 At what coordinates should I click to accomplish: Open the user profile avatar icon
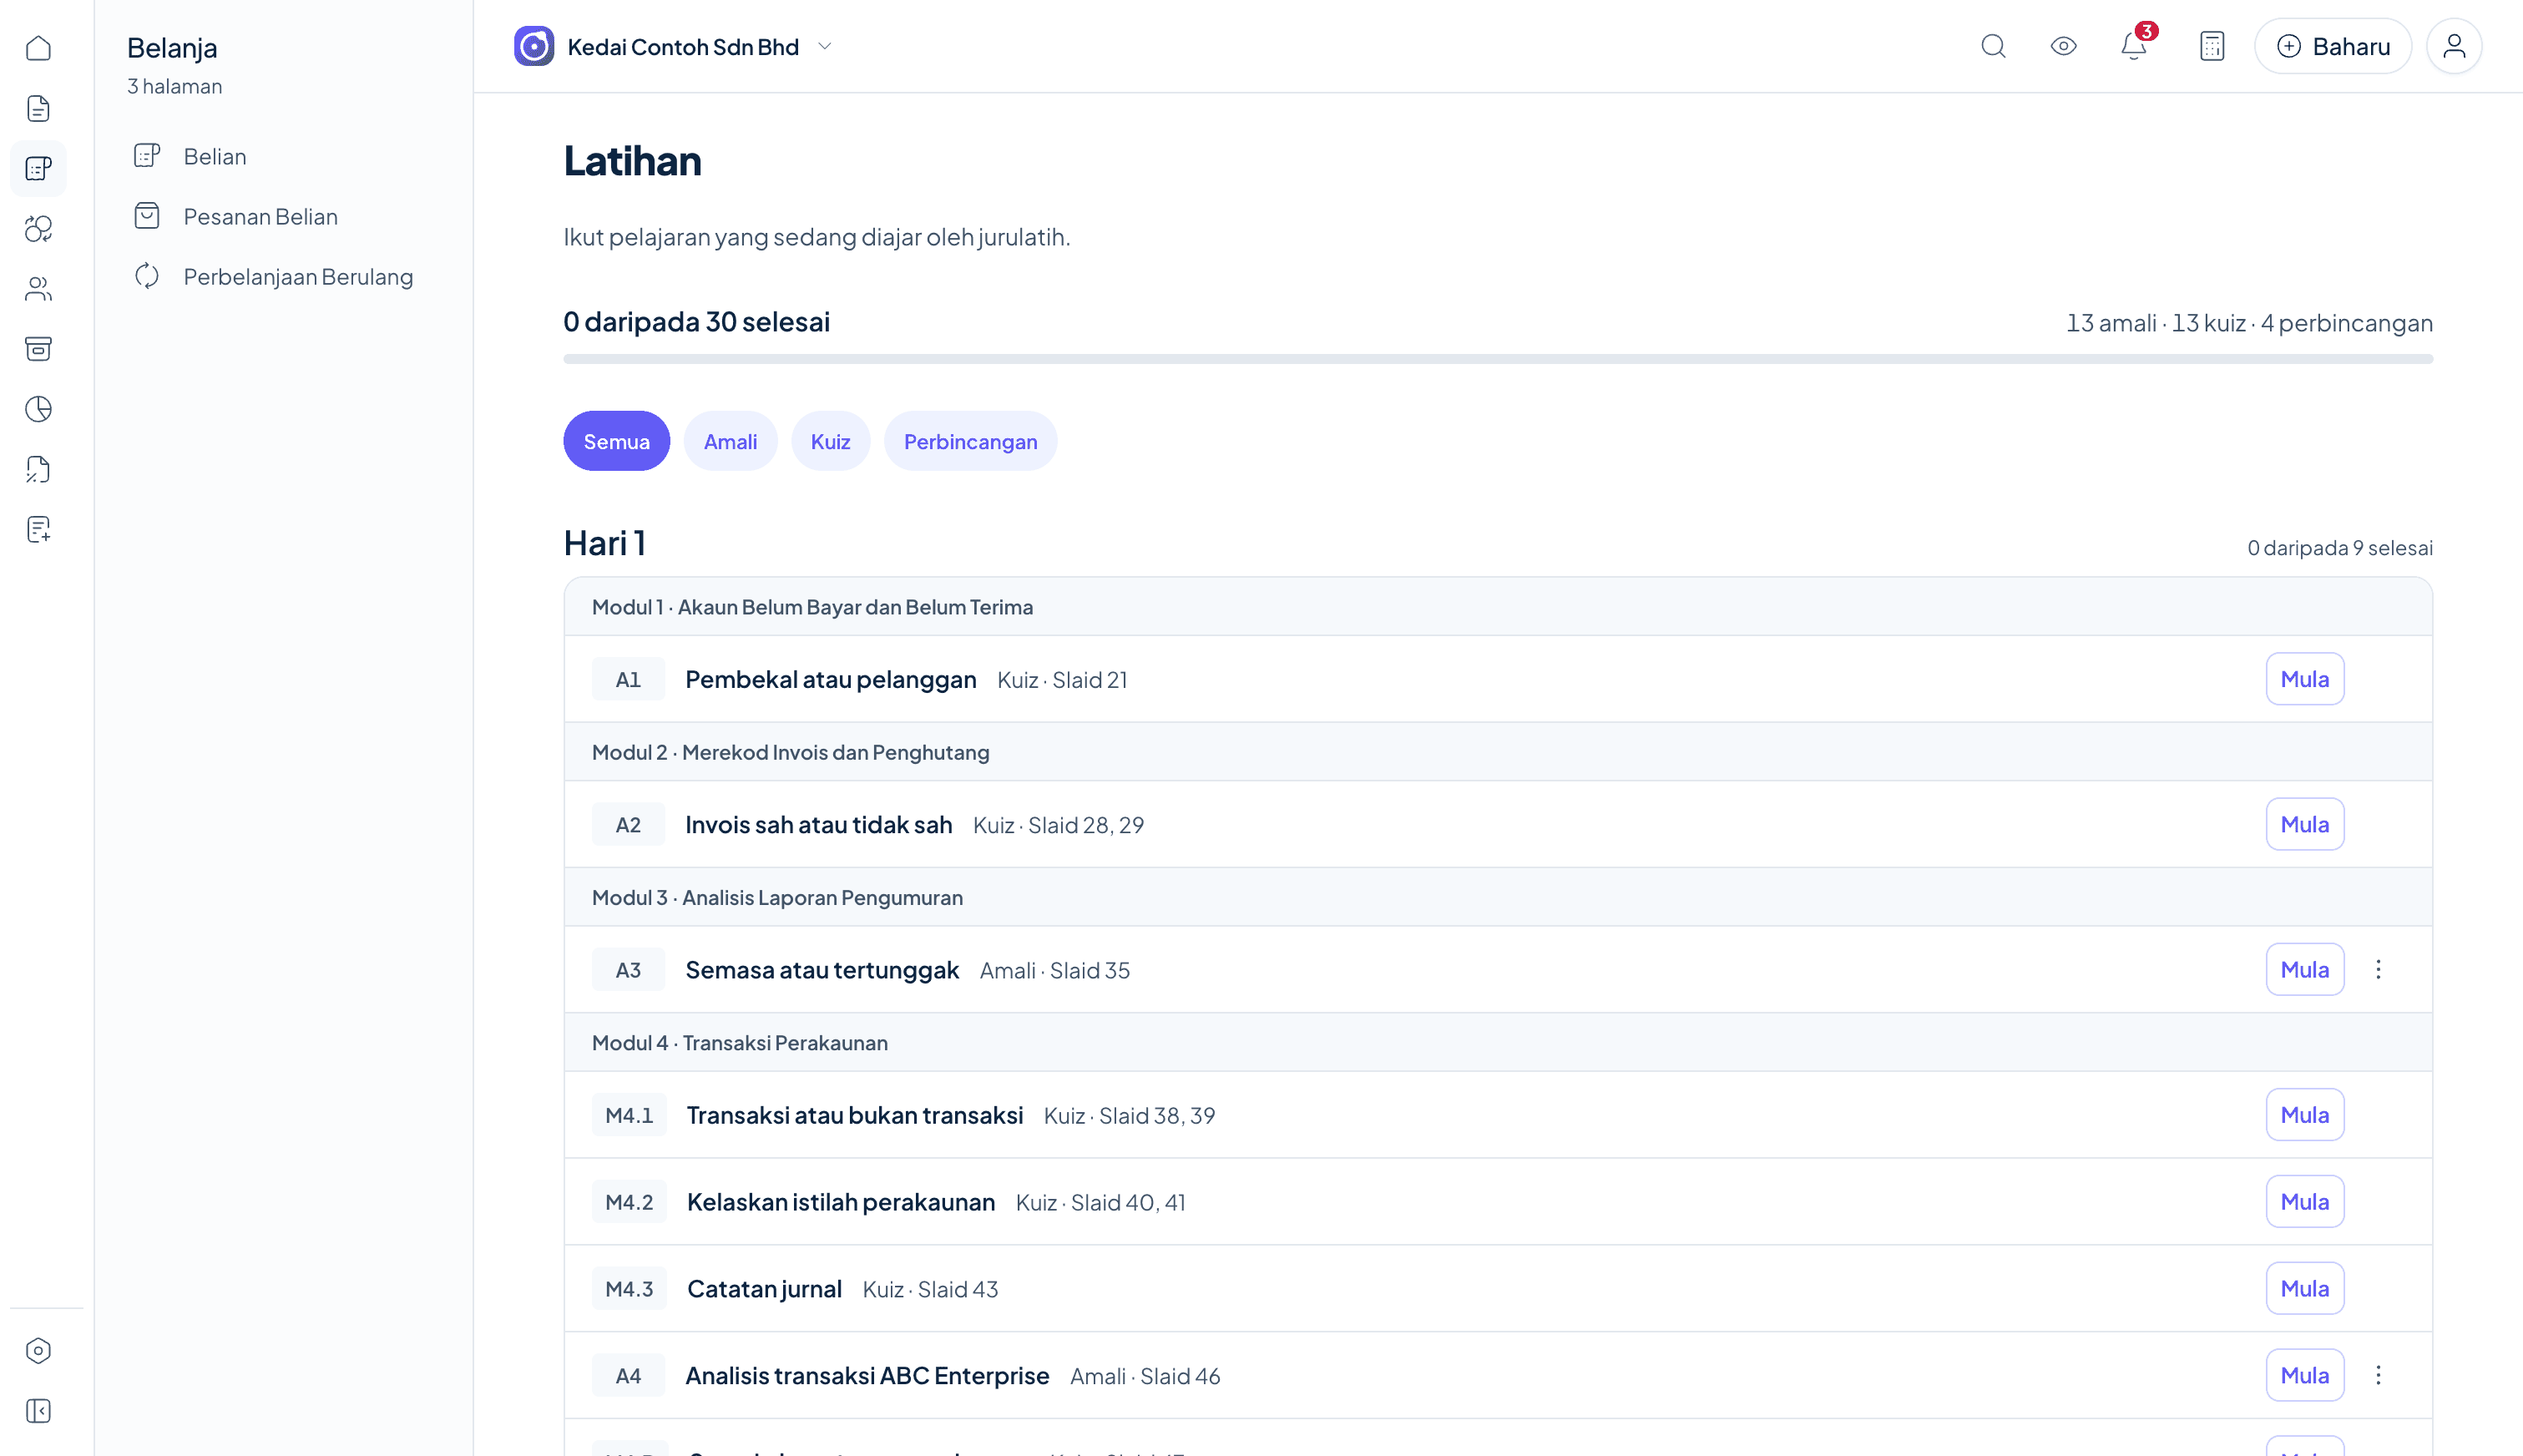click(2454, 46)
